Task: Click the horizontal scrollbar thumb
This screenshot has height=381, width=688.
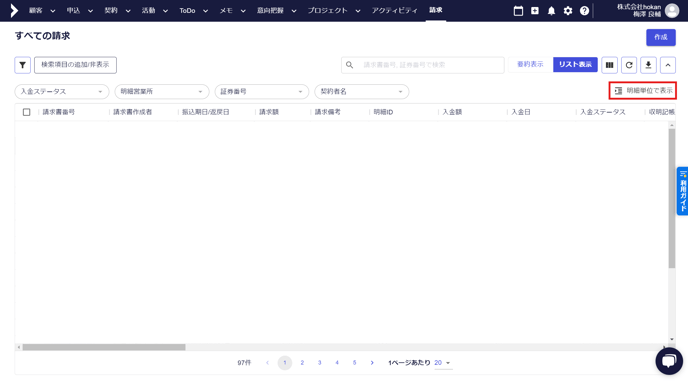Action: point(104,347)
